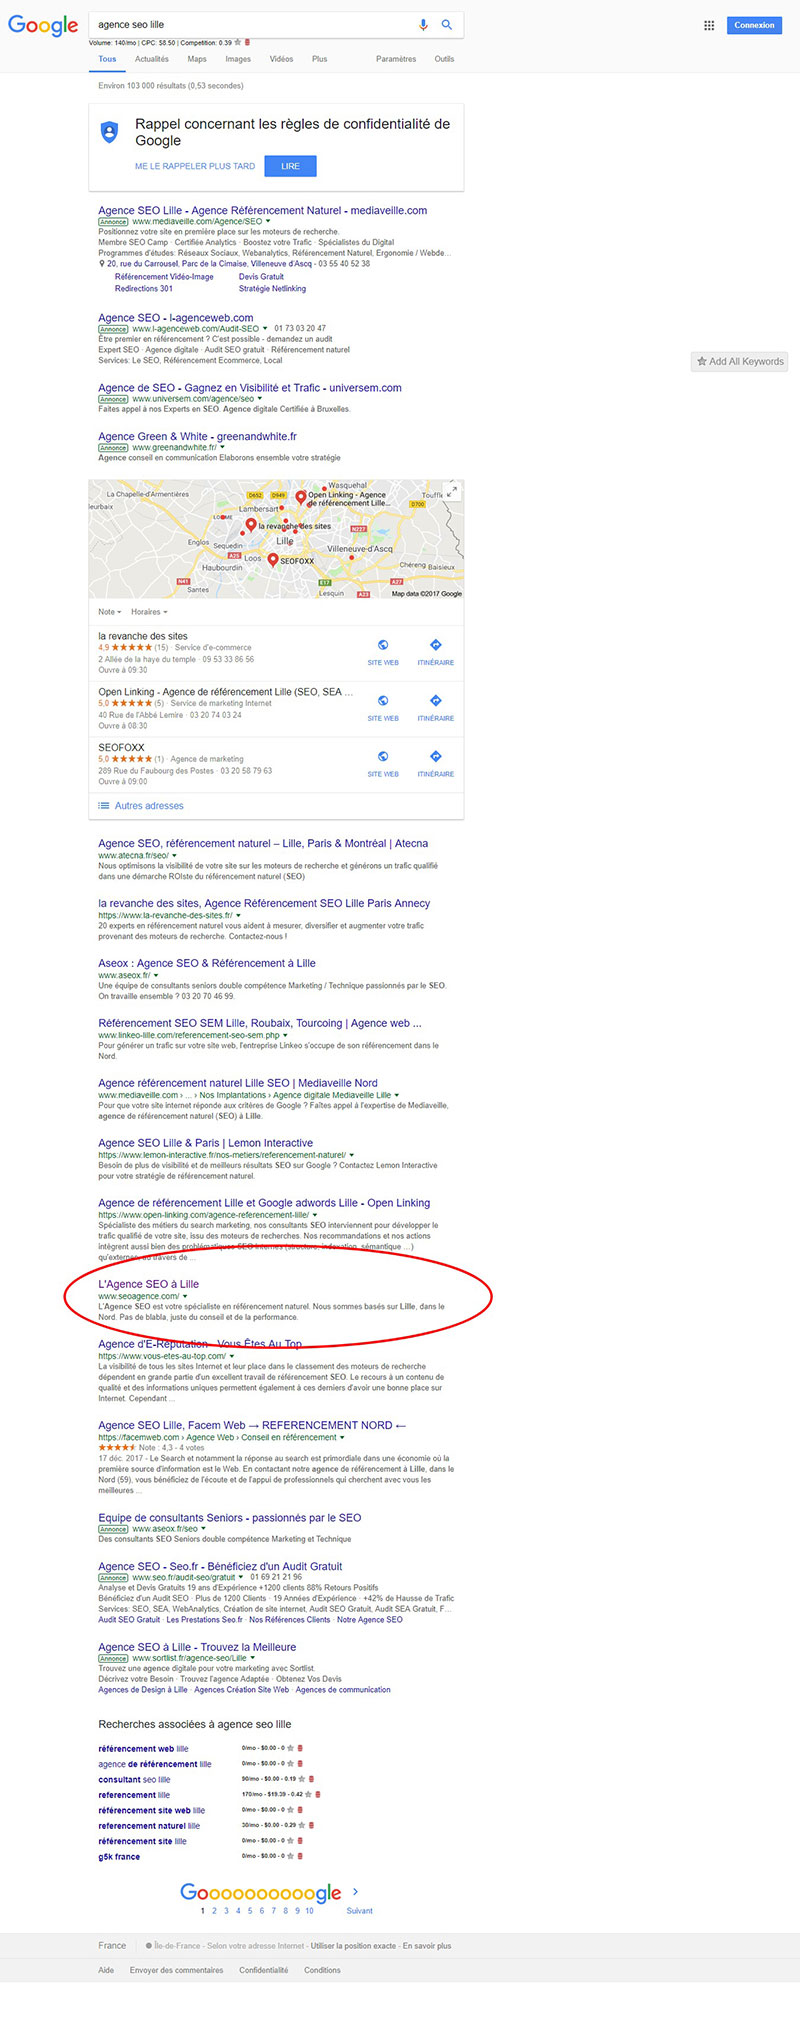The width and height of the screenshot is (800, 2034).
Task: Expand arrow next to www.atecna.fr/seo/
Action: 175,856
